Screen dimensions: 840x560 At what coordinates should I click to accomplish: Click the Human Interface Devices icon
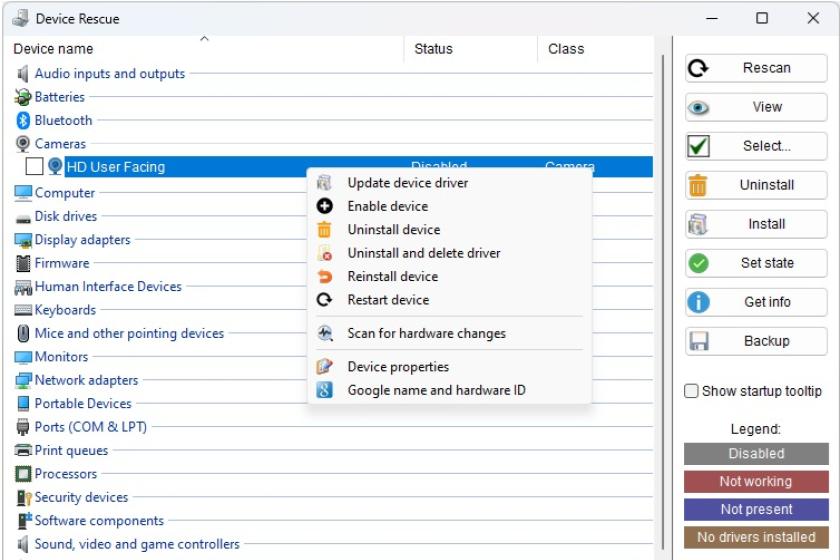coord(23,287)
